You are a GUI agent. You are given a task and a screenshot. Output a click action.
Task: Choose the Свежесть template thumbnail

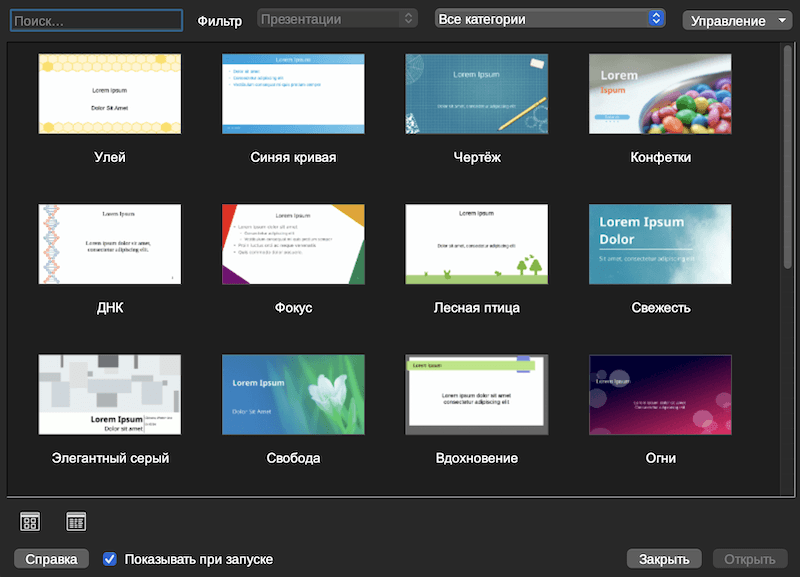(660, 245)
